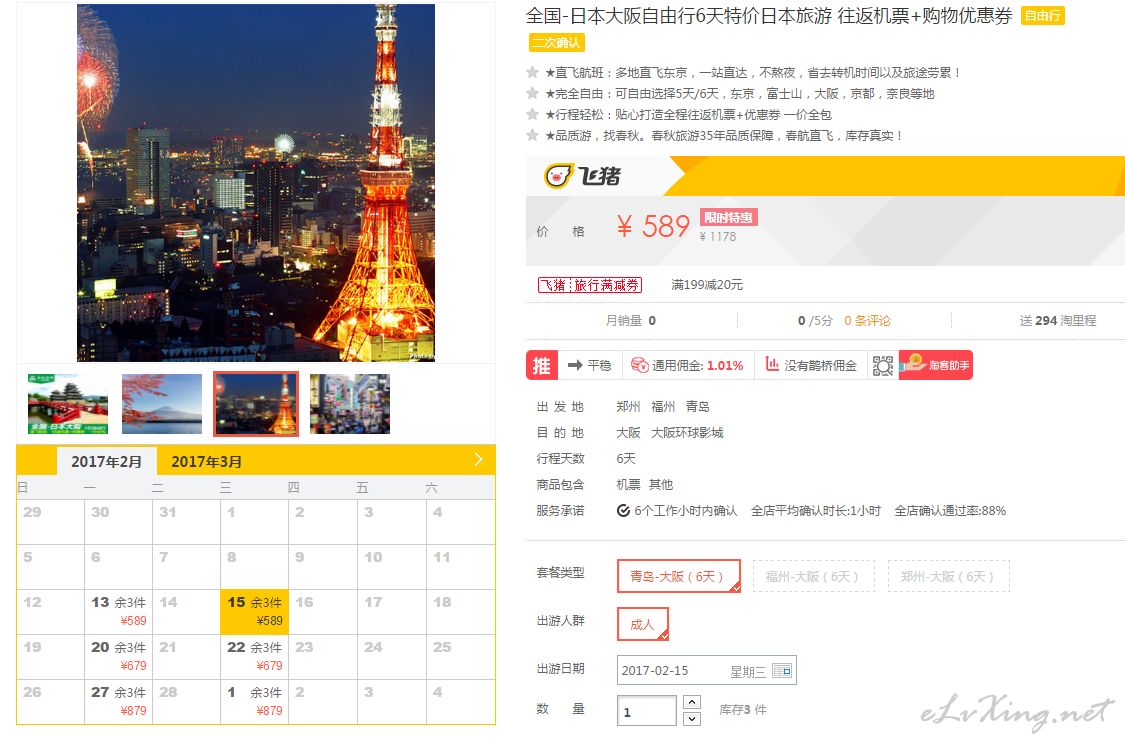
Task: Switch to the 2017年3月 calendar tab
Action: [207, 462]
